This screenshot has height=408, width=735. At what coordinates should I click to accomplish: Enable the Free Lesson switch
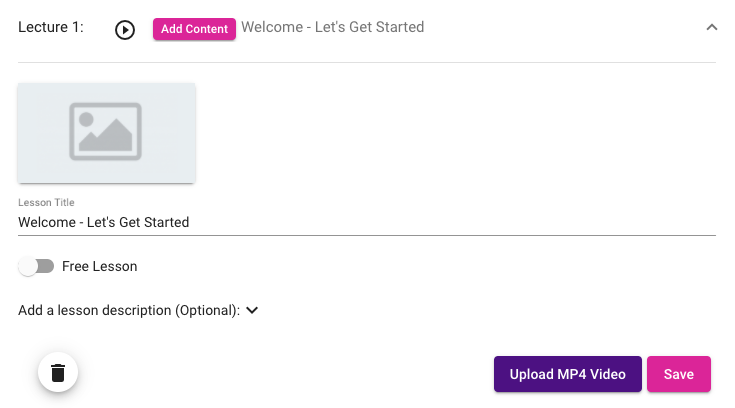click(36, 266)
